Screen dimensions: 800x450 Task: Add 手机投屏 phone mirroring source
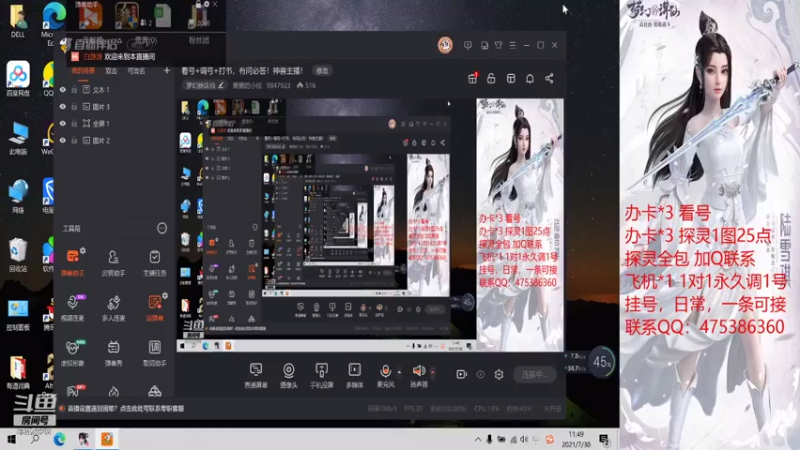pos(321,375)
